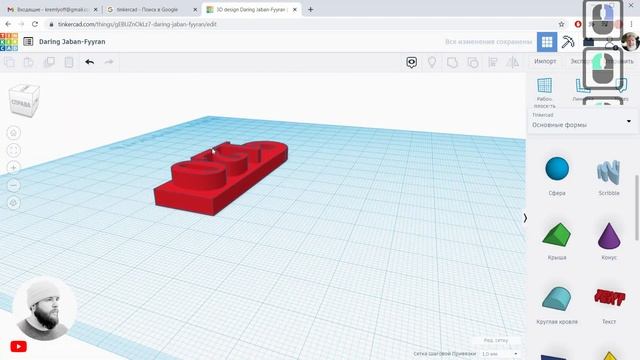Click the Ungroup shapes icon
640x360 pixels.
coord(473,62)
